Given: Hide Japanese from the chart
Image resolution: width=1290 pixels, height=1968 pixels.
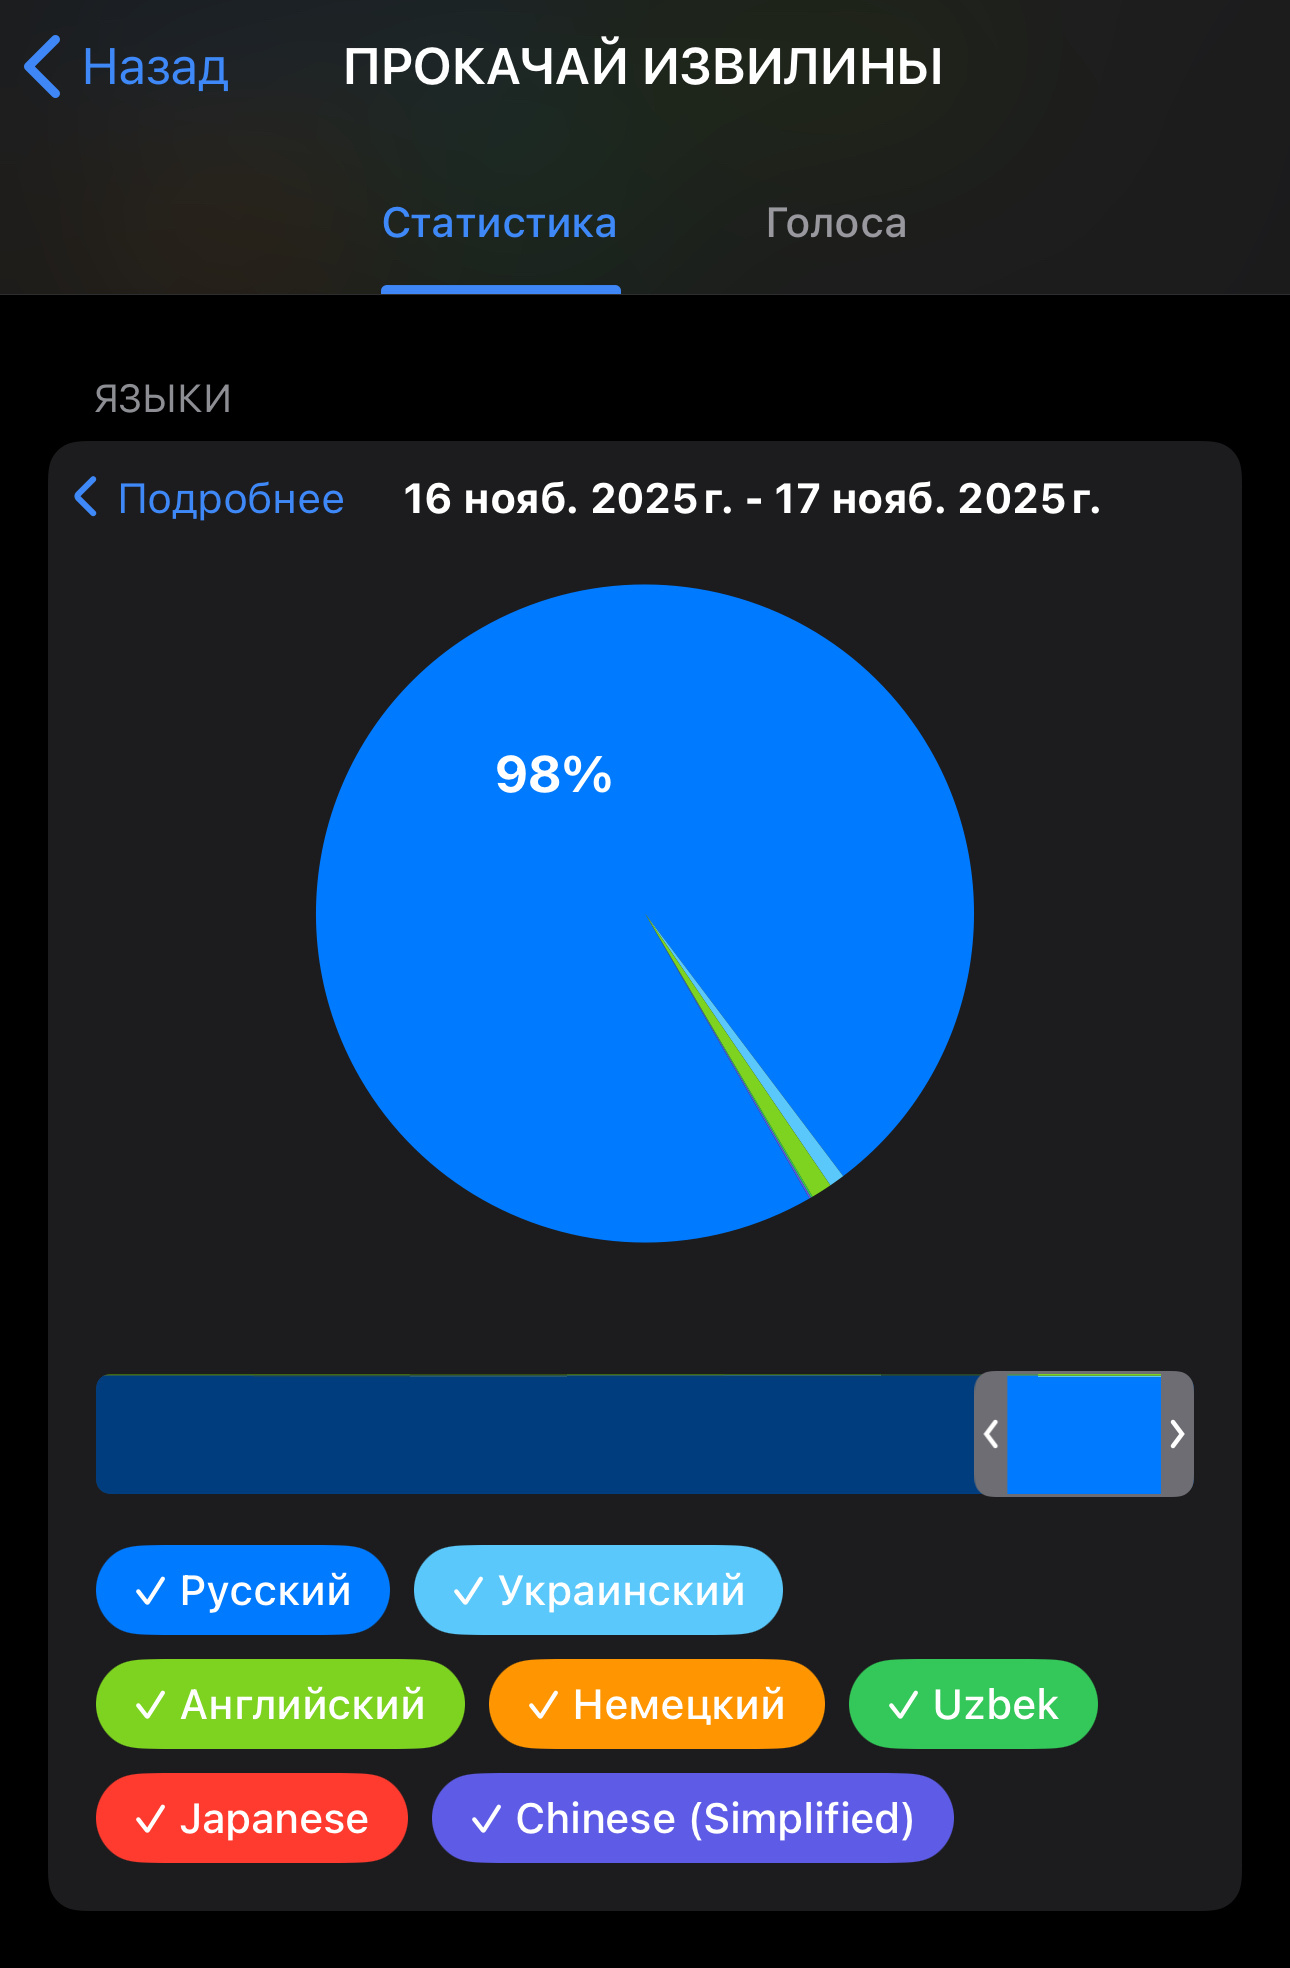Looking at the screenshot, I should click(252, 1818).
